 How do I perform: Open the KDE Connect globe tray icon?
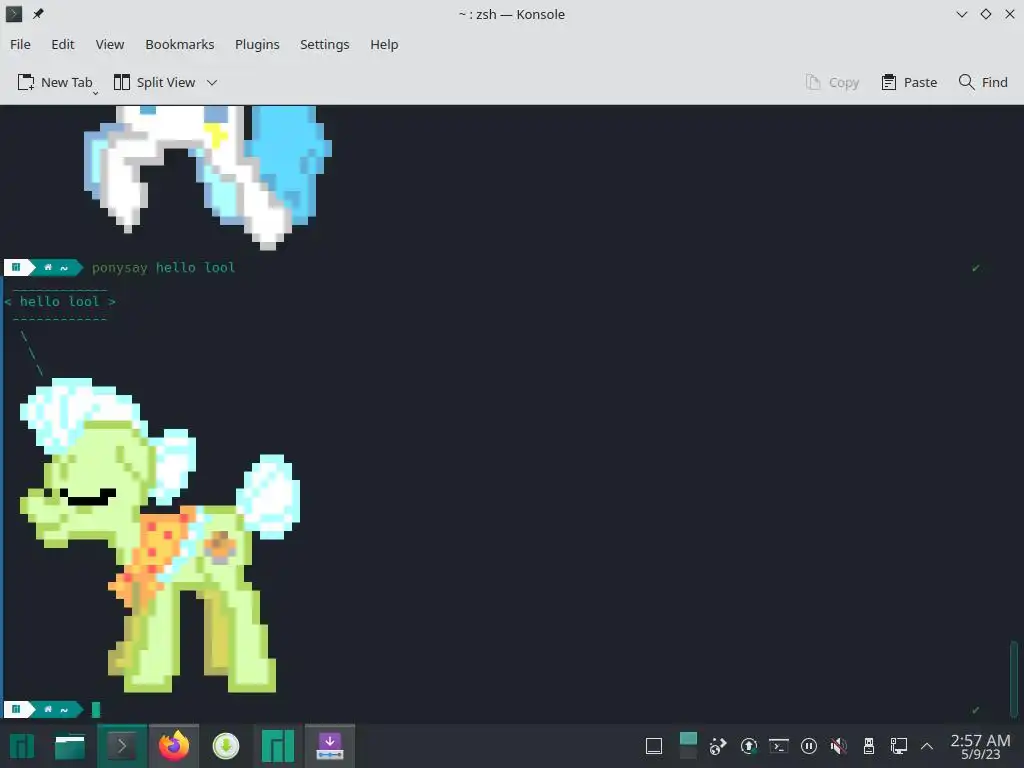718,746
